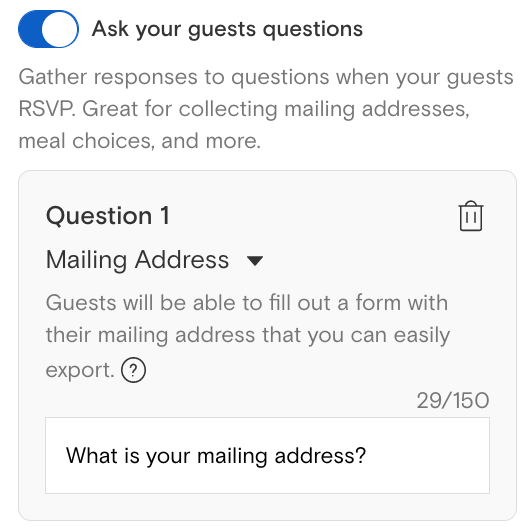Delete Question 1 with the trash icon
This screenshot has height=530, width=530.
471,216
